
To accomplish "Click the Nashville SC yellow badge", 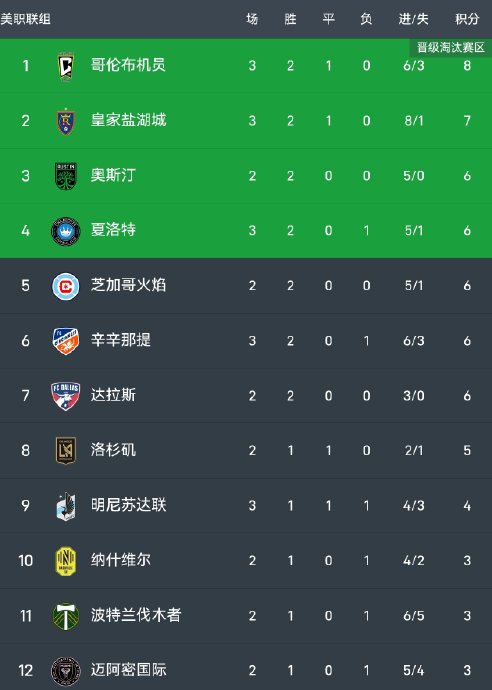I will [66, 561].
